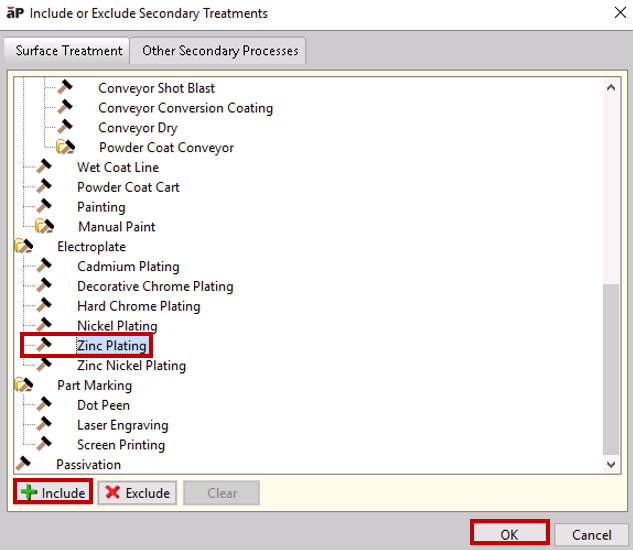Select Dot Peen under Part Marking
This screenshot has width=633, height=550.
point(103,405)
